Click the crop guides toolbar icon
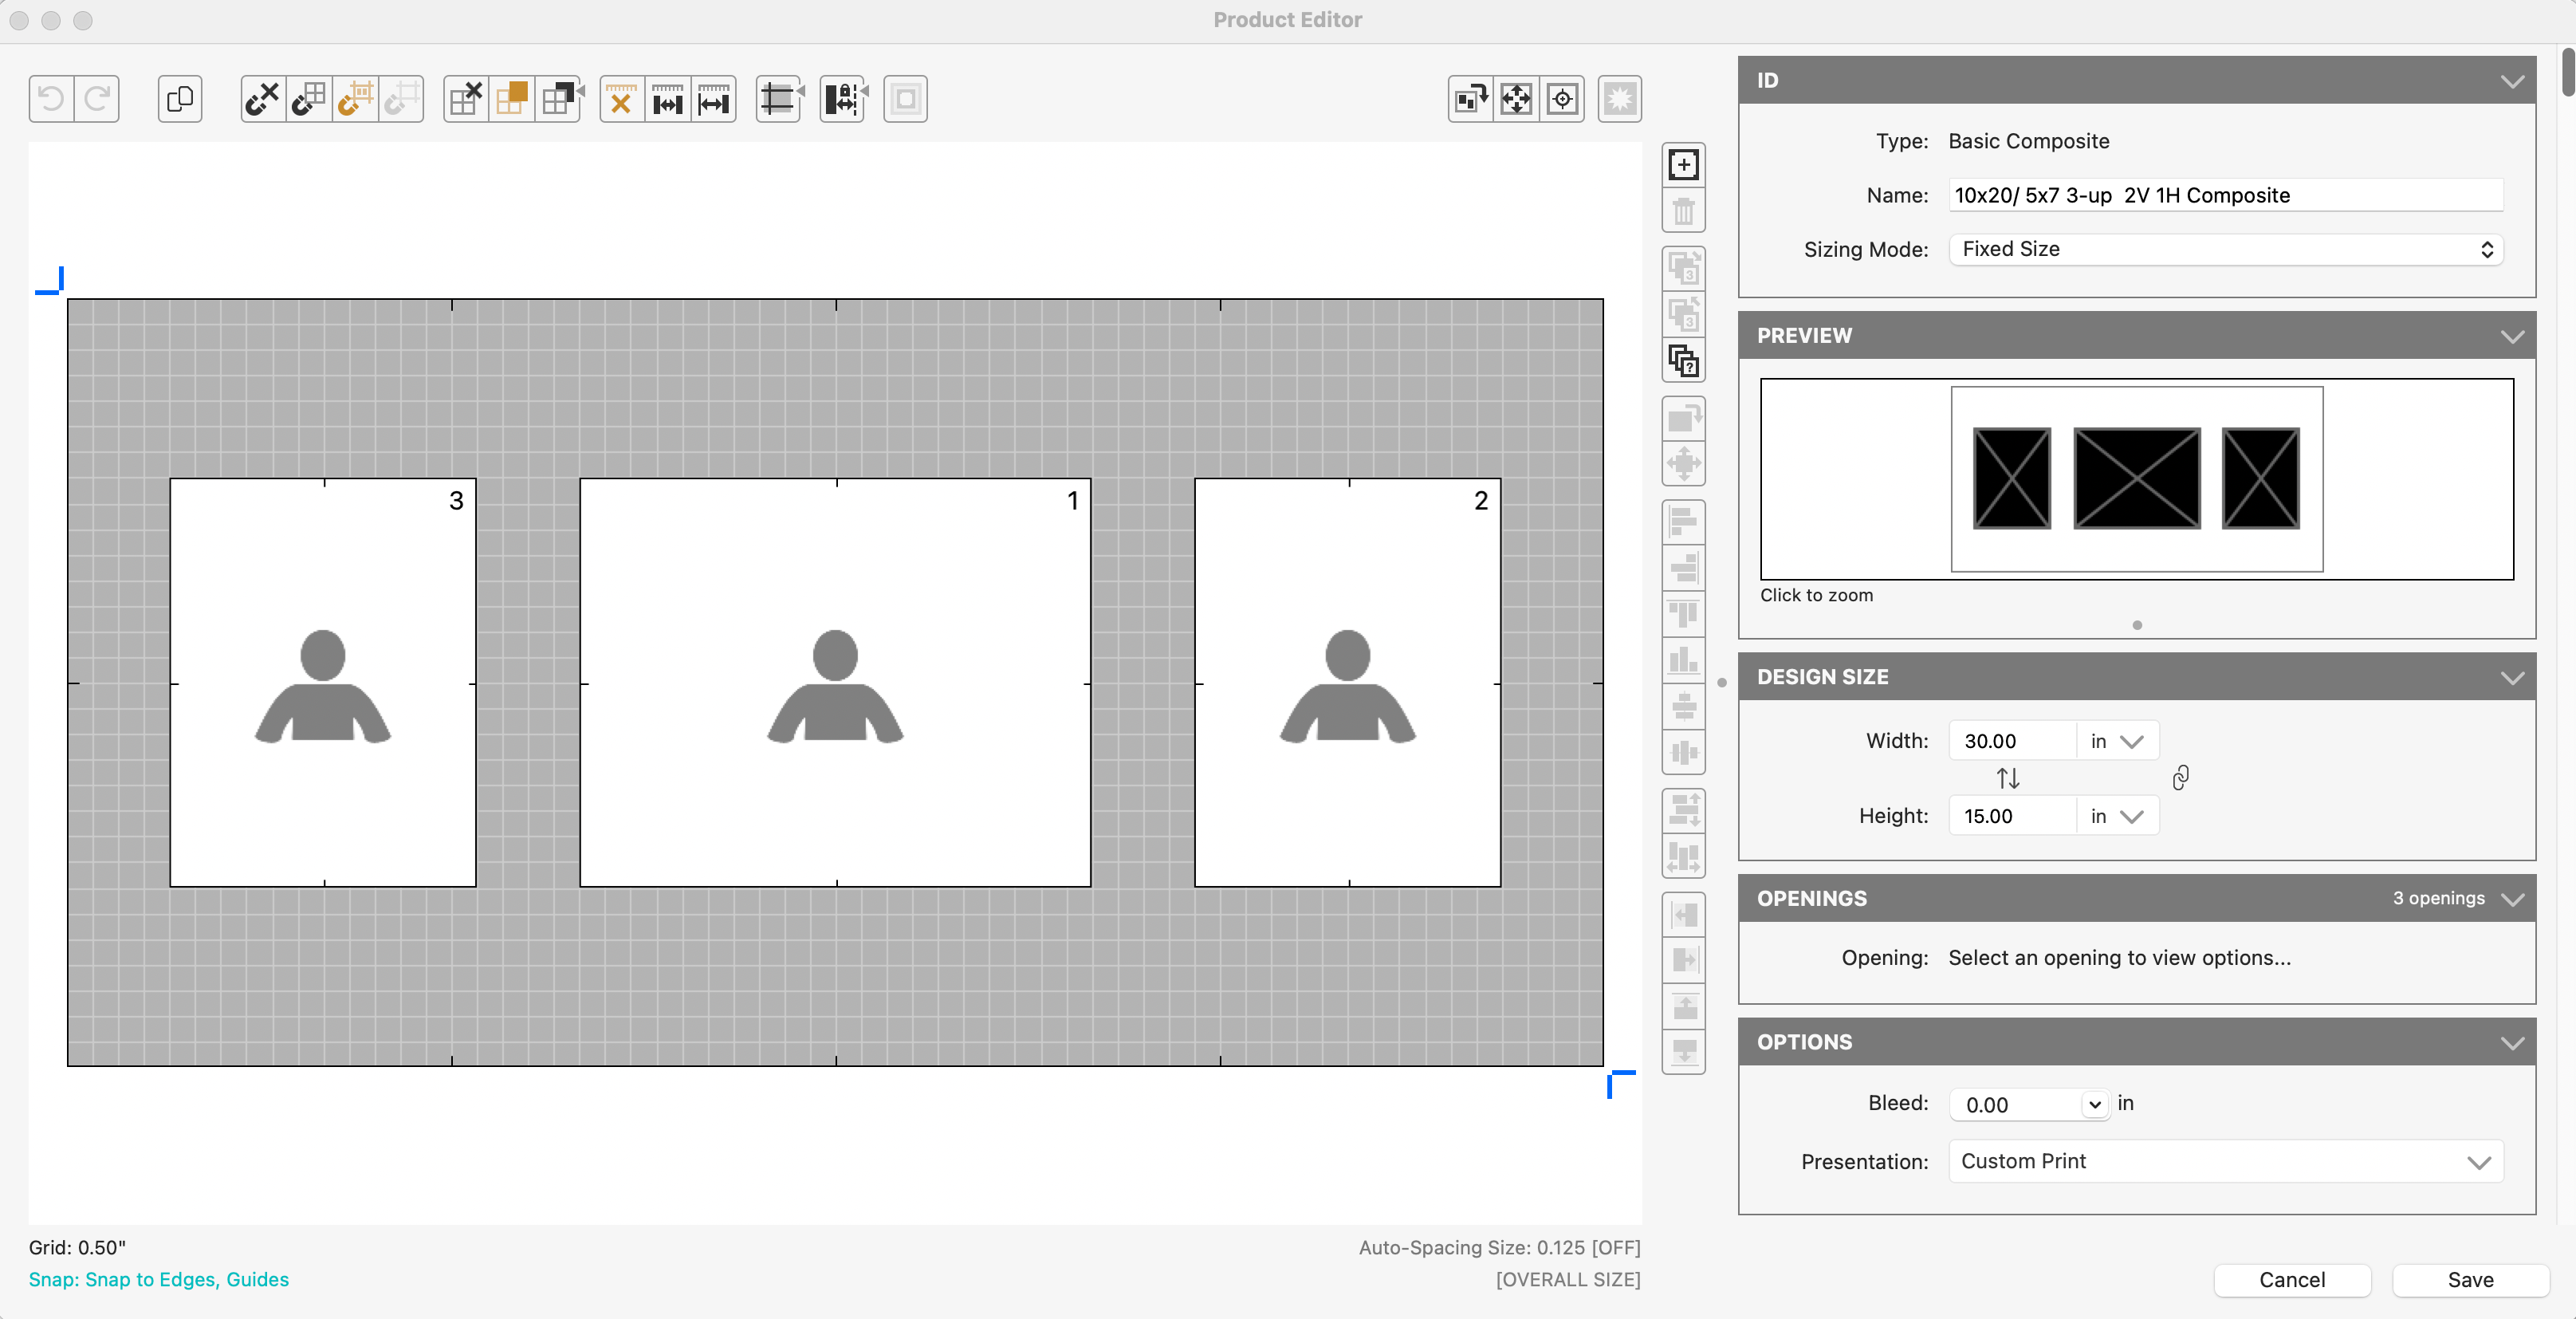The height and width of the screenshot is (1319, 2576). point(779,99)
